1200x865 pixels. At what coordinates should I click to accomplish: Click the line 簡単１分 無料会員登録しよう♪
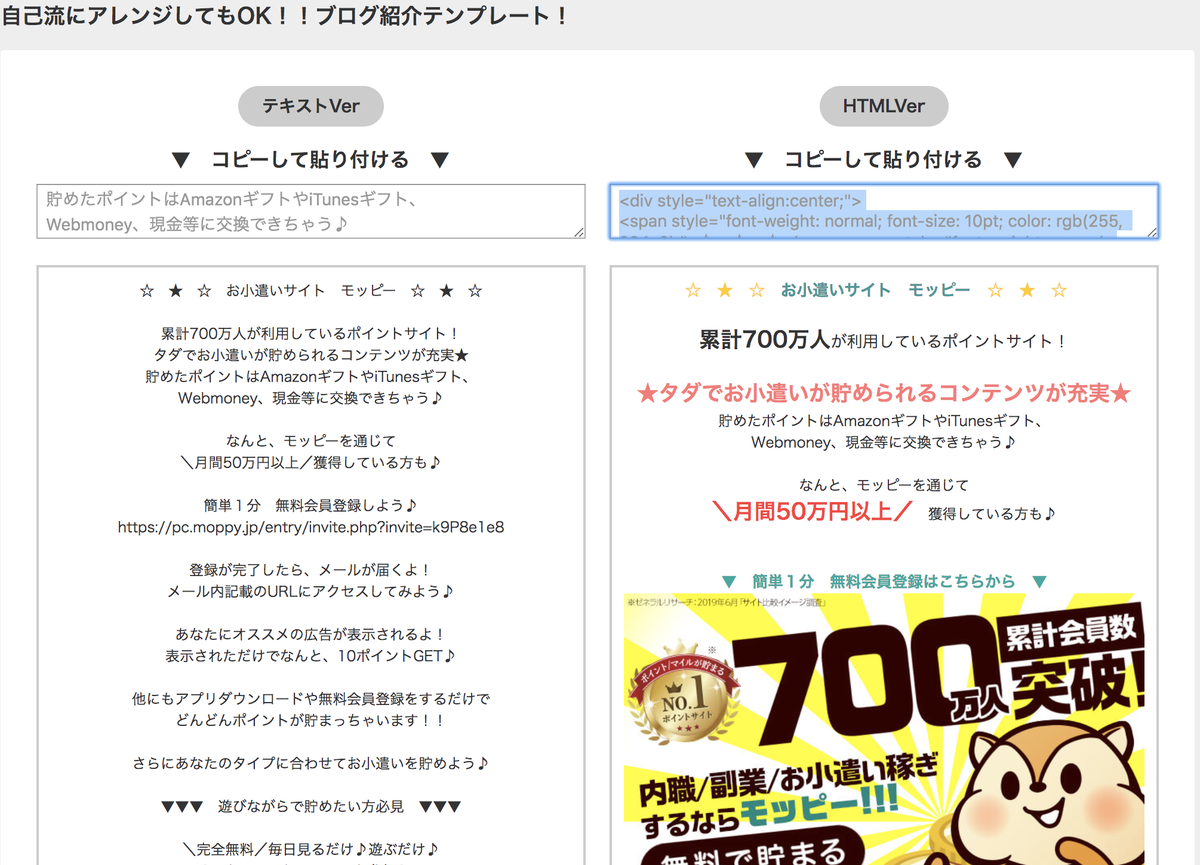pyautogui.click(x=311, y=505)
